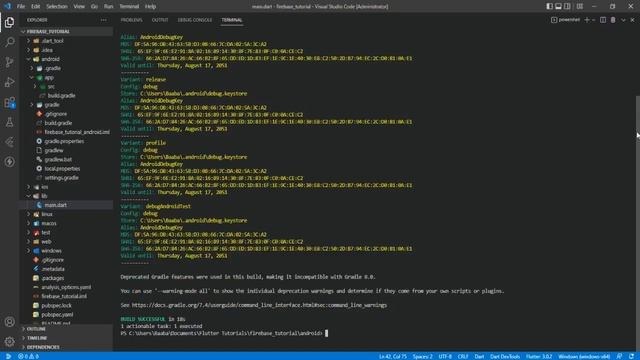Open the Extensions view
This screenshot has width=640, height=360.
9,102
